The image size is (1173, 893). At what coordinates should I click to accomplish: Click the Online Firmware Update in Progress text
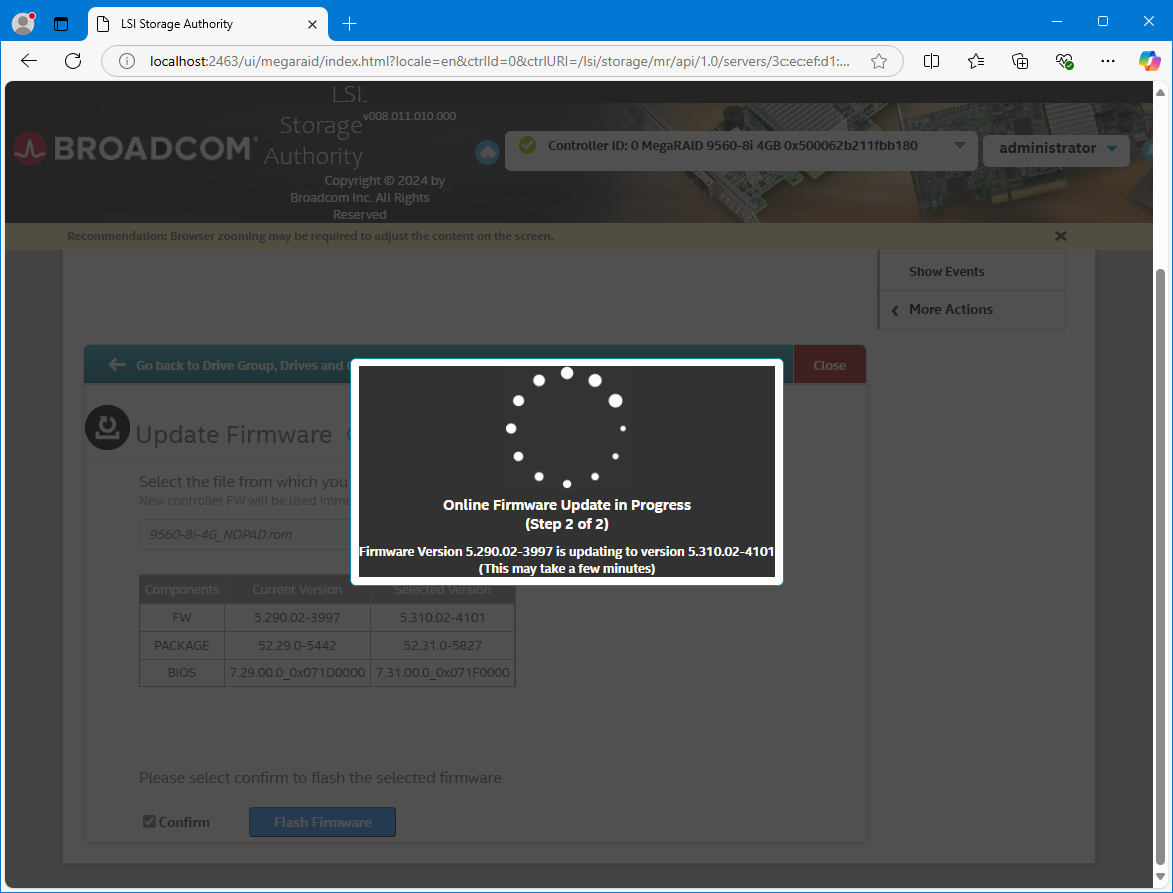(567, 505)
